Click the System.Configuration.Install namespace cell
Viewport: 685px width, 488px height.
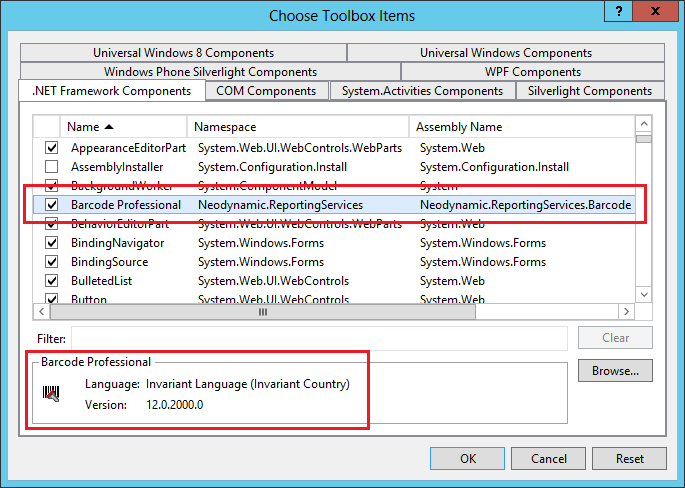click(x=273, y=167)
